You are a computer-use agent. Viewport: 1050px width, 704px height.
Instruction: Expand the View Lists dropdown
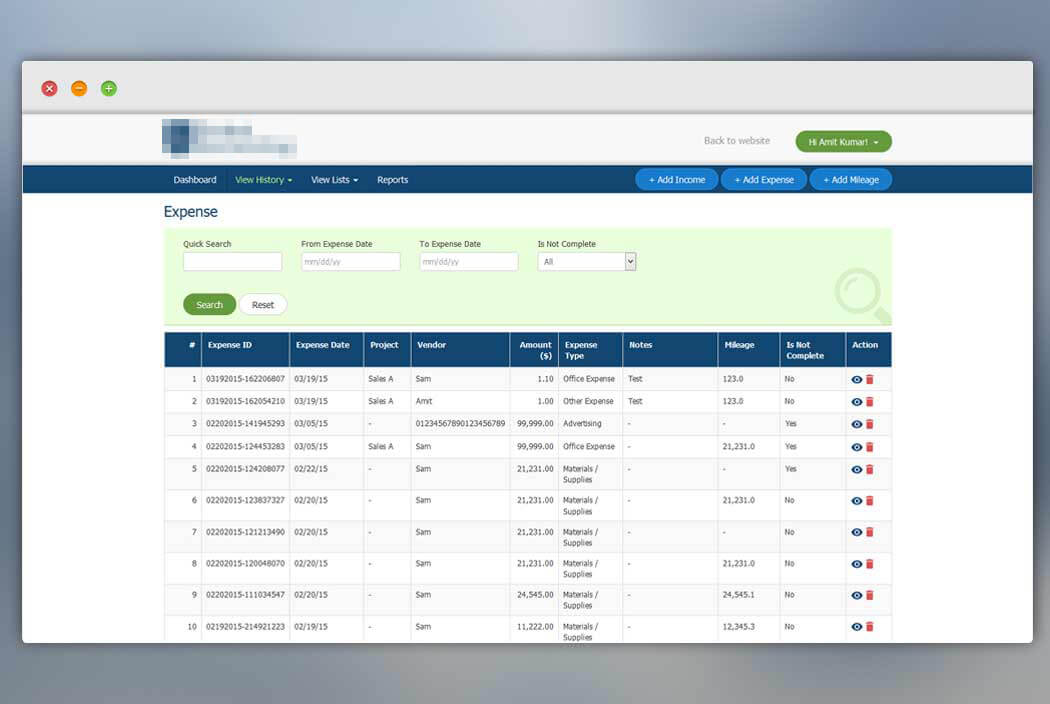[334, 180]
